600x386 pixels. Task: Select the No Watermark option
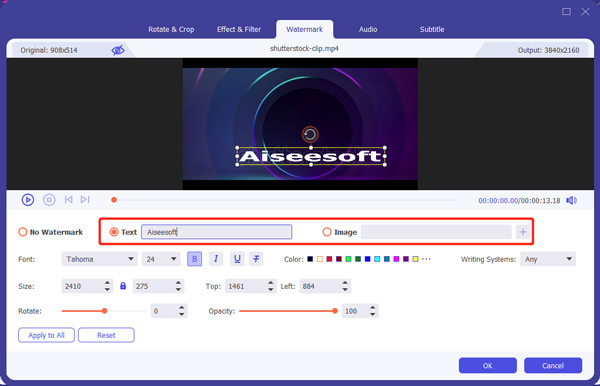(x=23, y=232)
